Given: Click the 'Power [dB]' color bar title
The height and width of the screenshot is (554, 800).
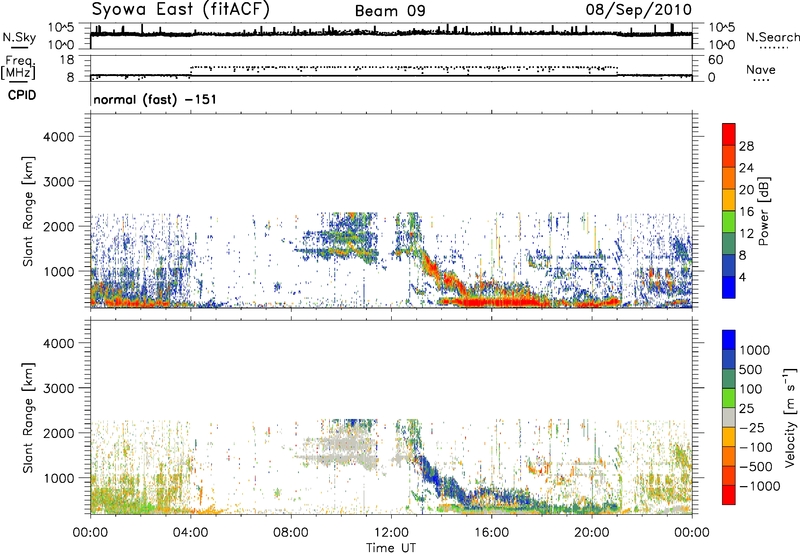Looking at the screenshot, I should click(x=764, y=211).
